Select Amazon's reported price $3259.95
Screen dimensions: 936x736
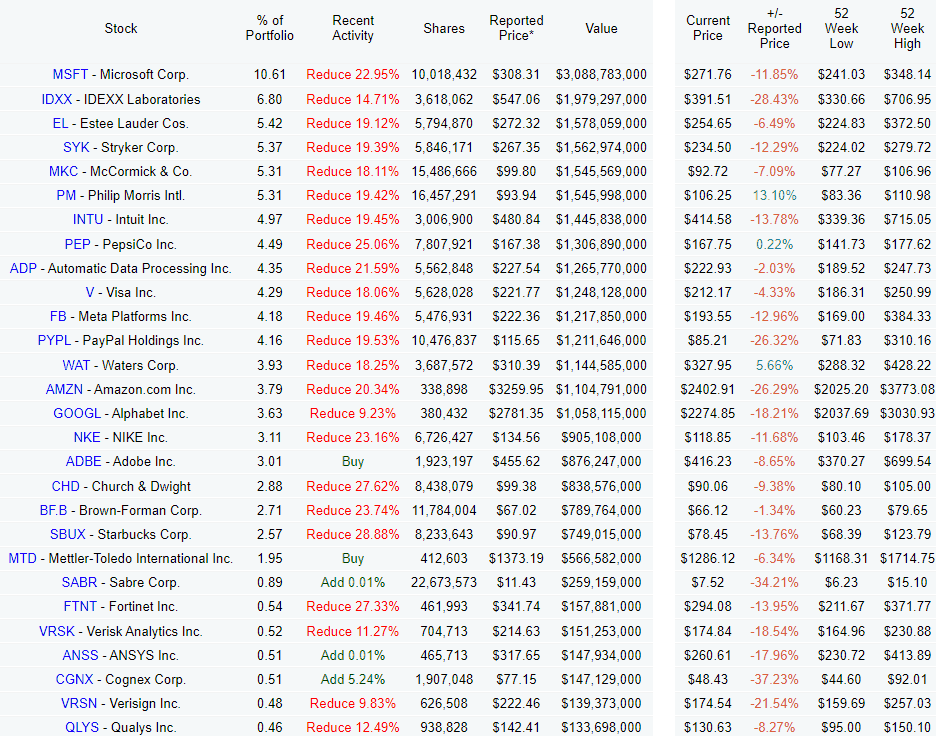click(x=516, y=389)
